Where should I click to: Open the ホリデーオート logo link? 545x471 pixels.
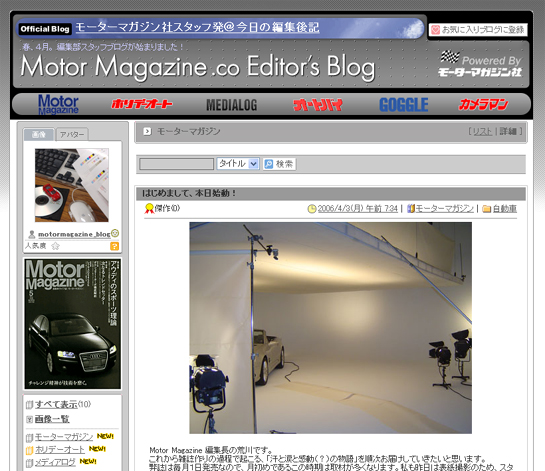tap(142, 104)
